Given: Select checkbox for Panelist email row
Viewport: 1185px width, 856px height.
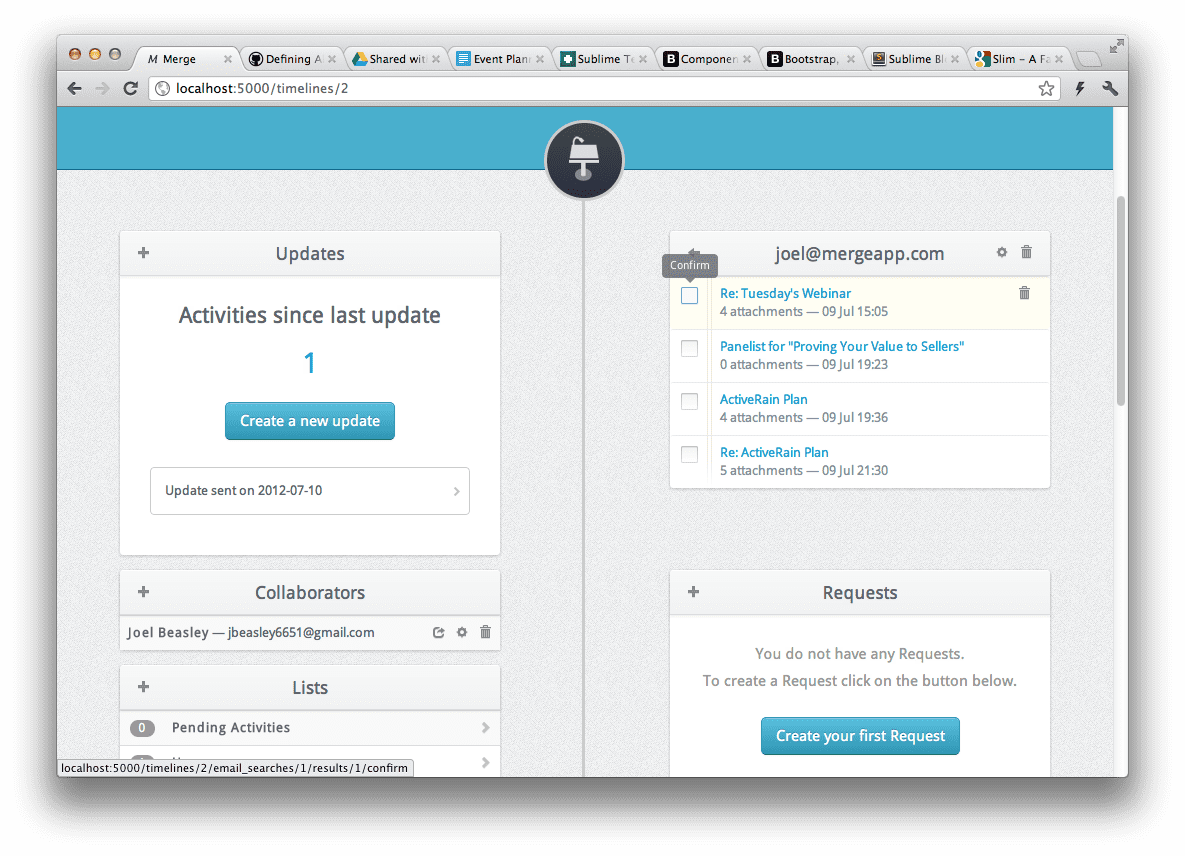Looking at the screenshot, I should point(690,349).
